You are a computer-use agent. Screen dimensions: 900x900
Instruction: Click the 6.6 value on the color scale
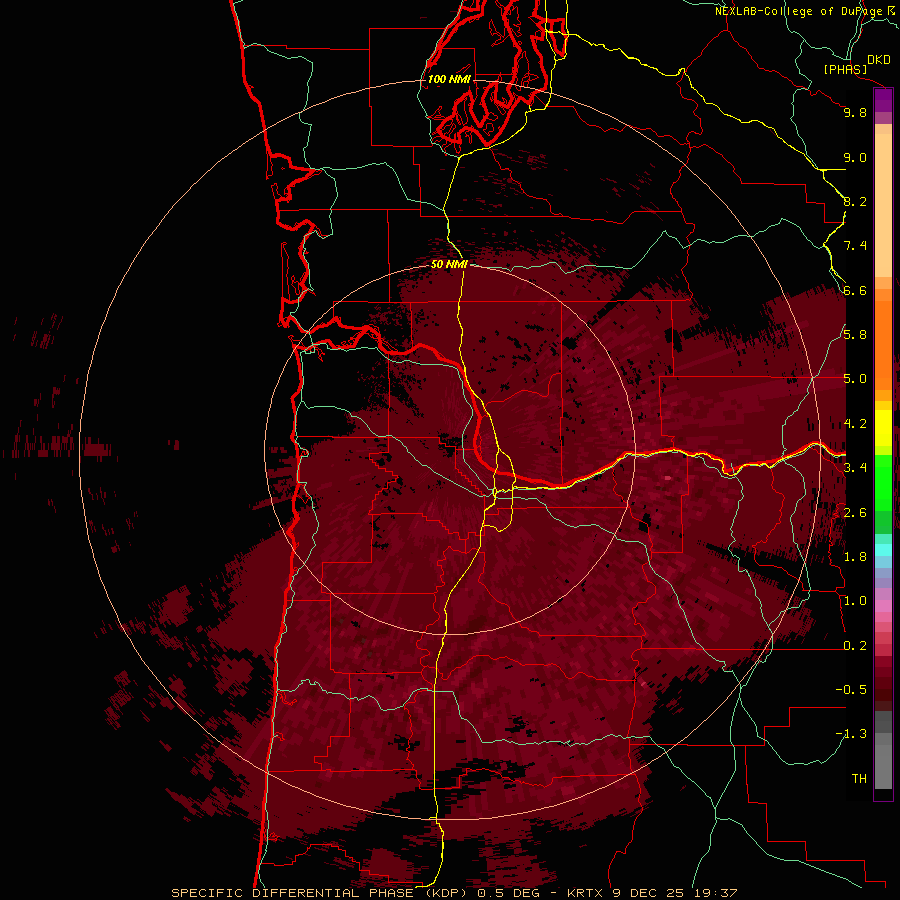(855, 290)
